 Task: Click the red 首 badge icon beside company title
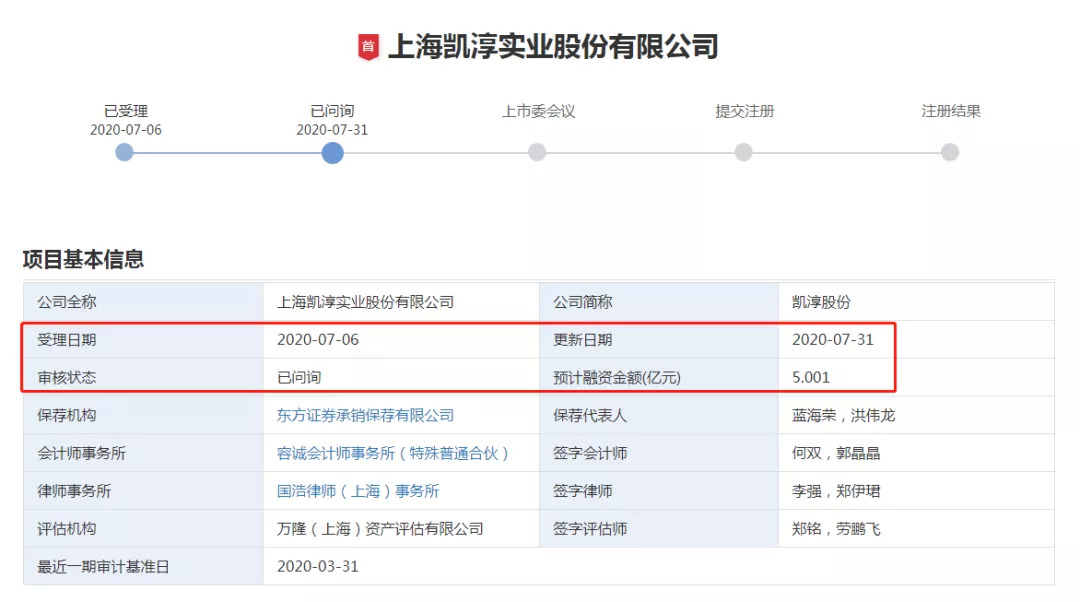[x=368, y=47]
